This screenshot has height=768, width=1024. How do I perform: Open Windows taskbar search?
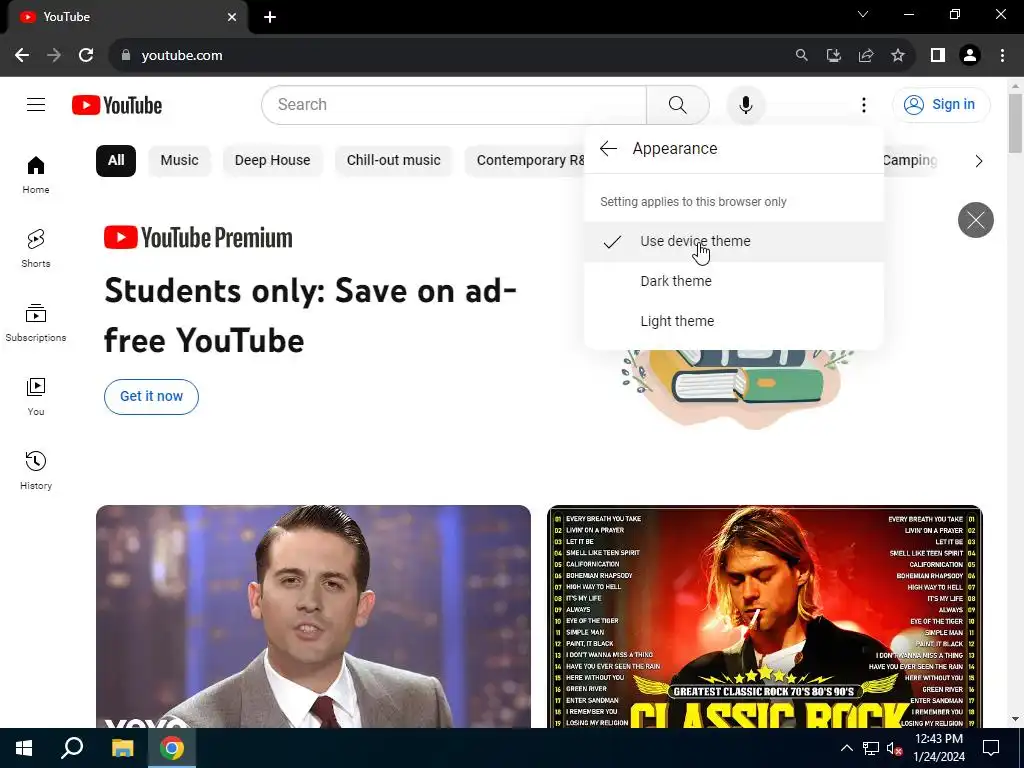coord(72,748)
